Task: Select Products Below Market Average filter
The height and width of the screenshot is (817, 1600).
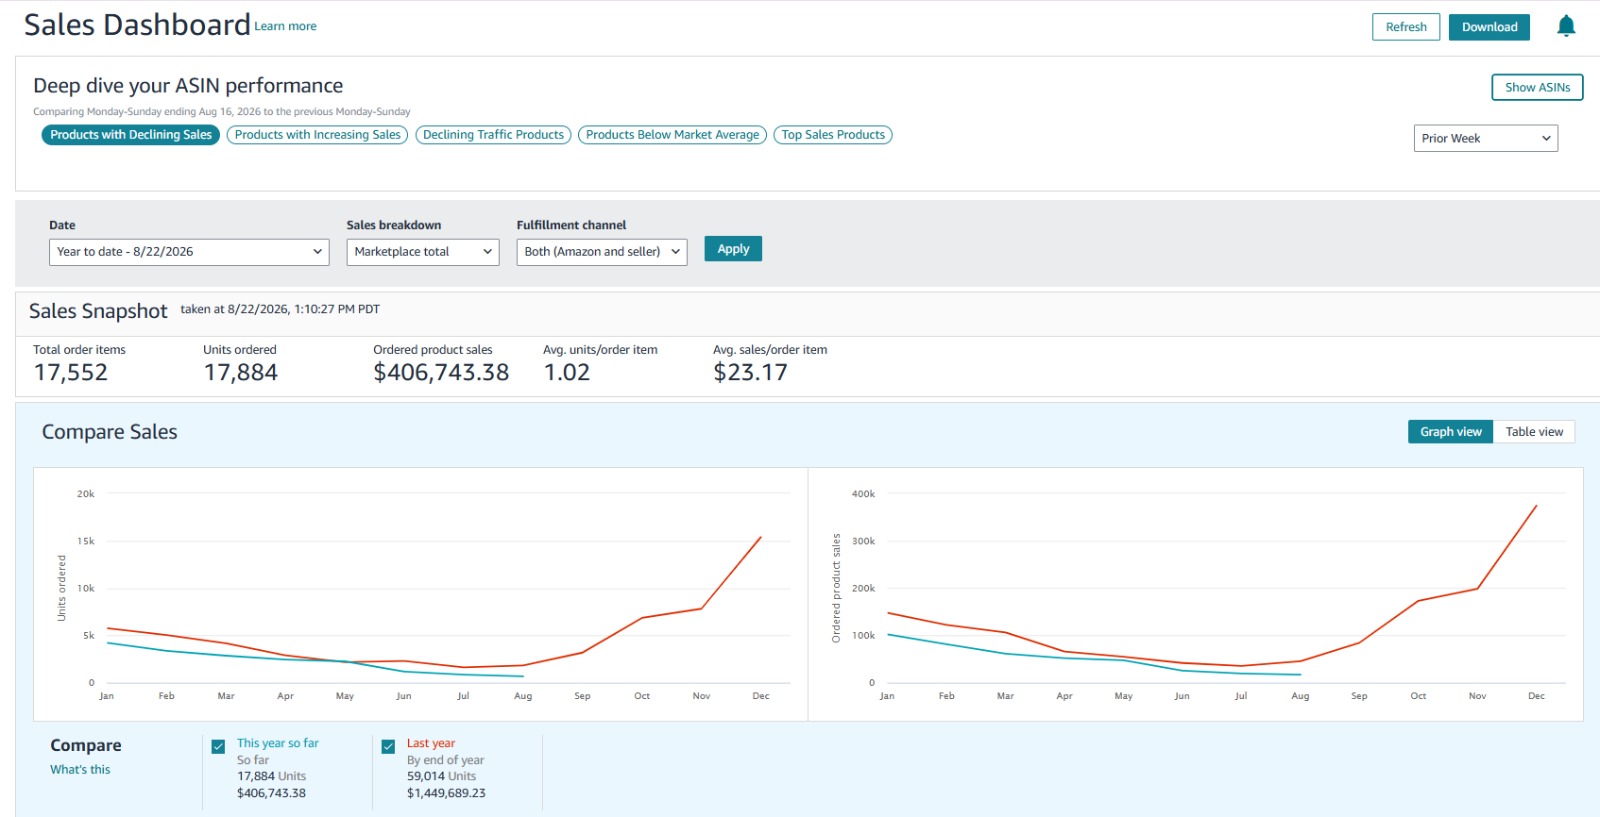Action: coord(672,135)
